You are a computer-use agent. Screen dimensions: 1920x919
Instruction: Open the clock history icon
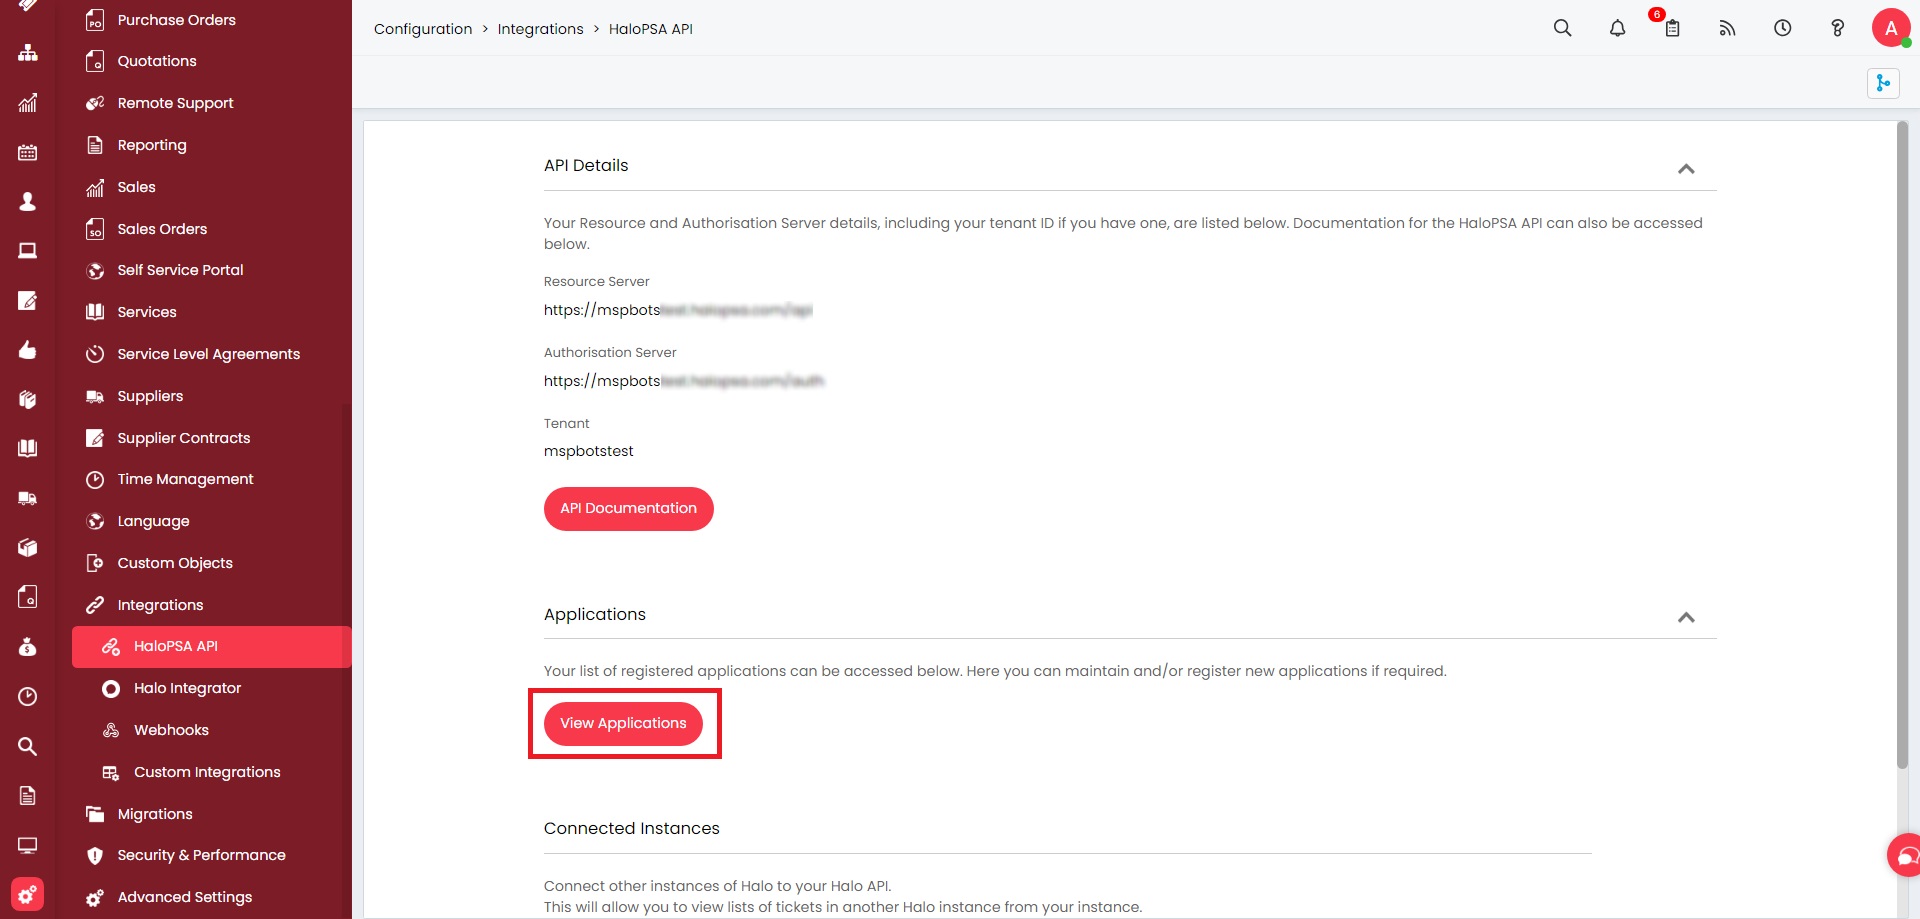coord(1782,28)
